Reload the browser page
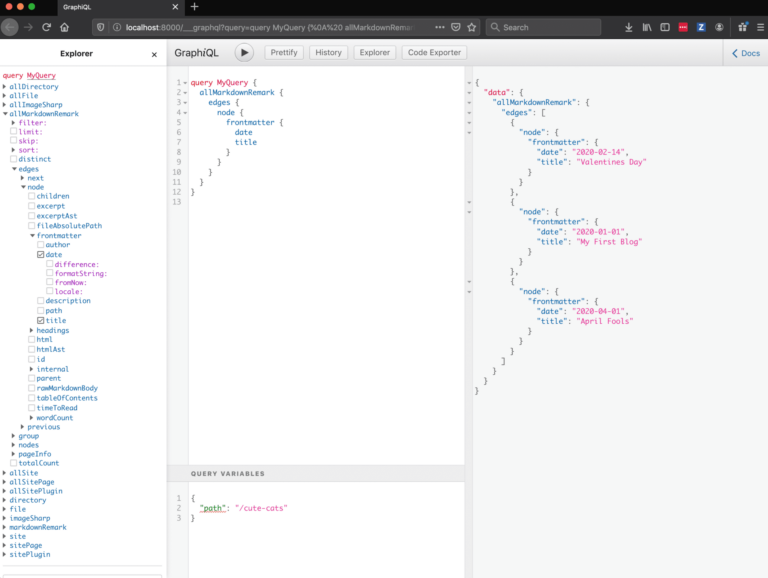The height and width of the screenshot is (578, 768). pos(46,27)
